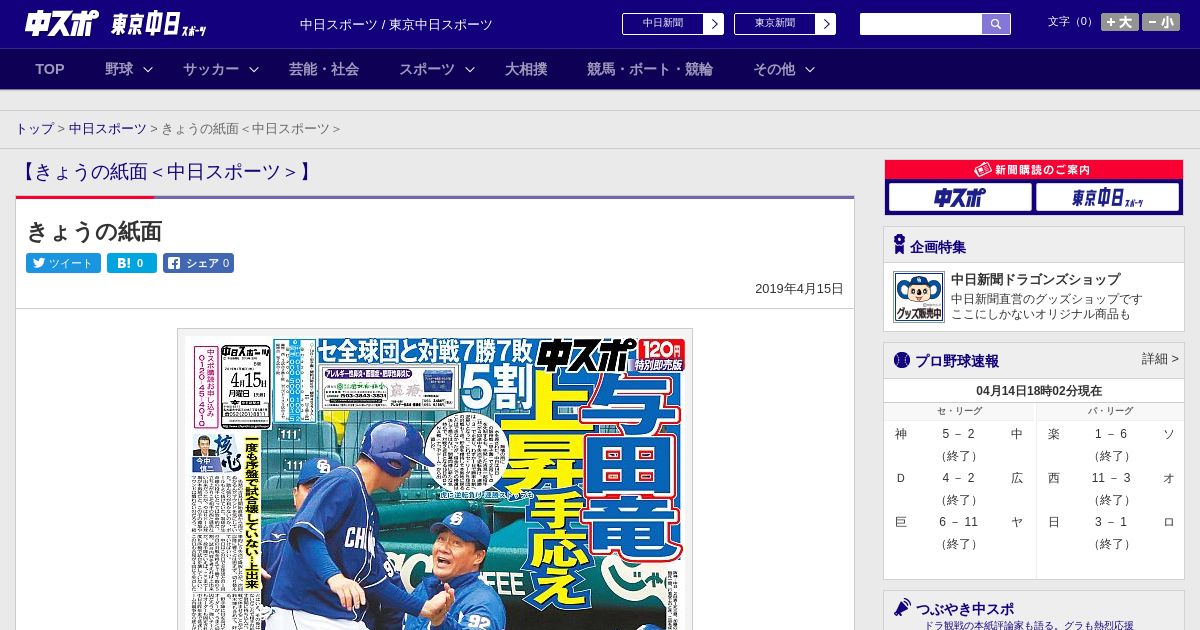The height and width of the screenshot is (630, 1200).
Task: Open the グッズ販売中 Doala thumbnail
Action: click(x=918, y=297)
